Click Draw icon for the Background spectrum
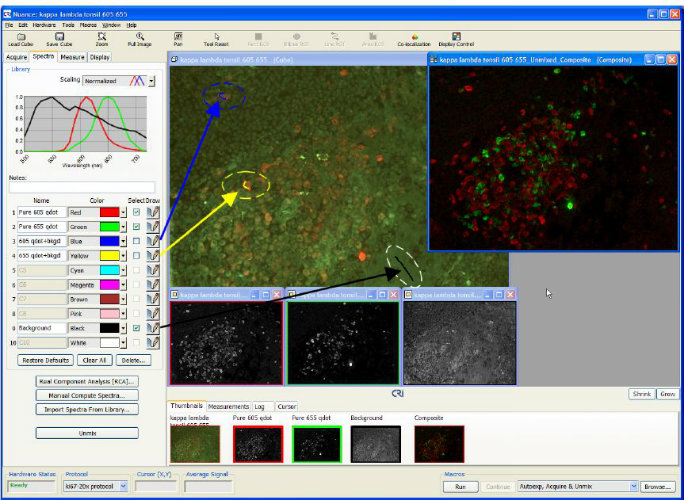The height and width of the screenshot is (500, 684). (x=153, y=328)
